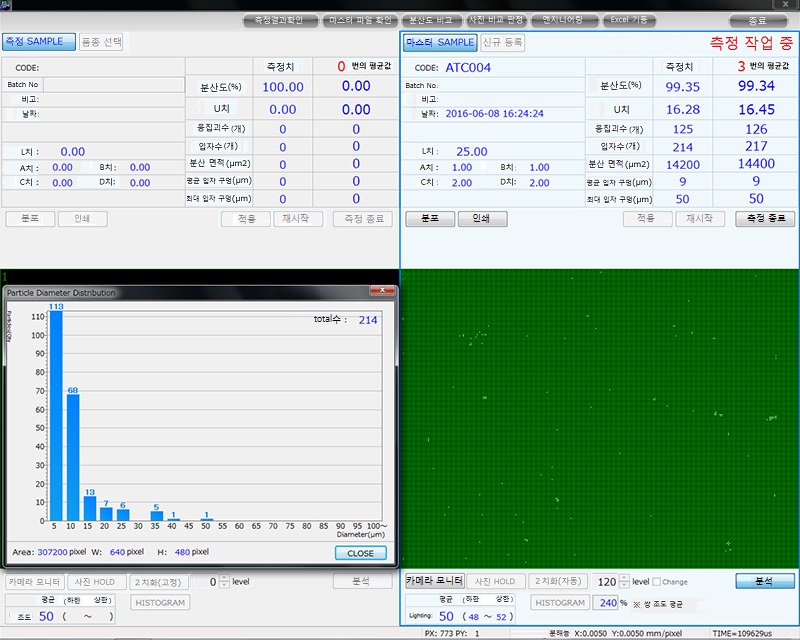This screenshot has width=800, height=640.
Task: Switch to the 측정 SAMPLE tab
Action: (39, 42)
